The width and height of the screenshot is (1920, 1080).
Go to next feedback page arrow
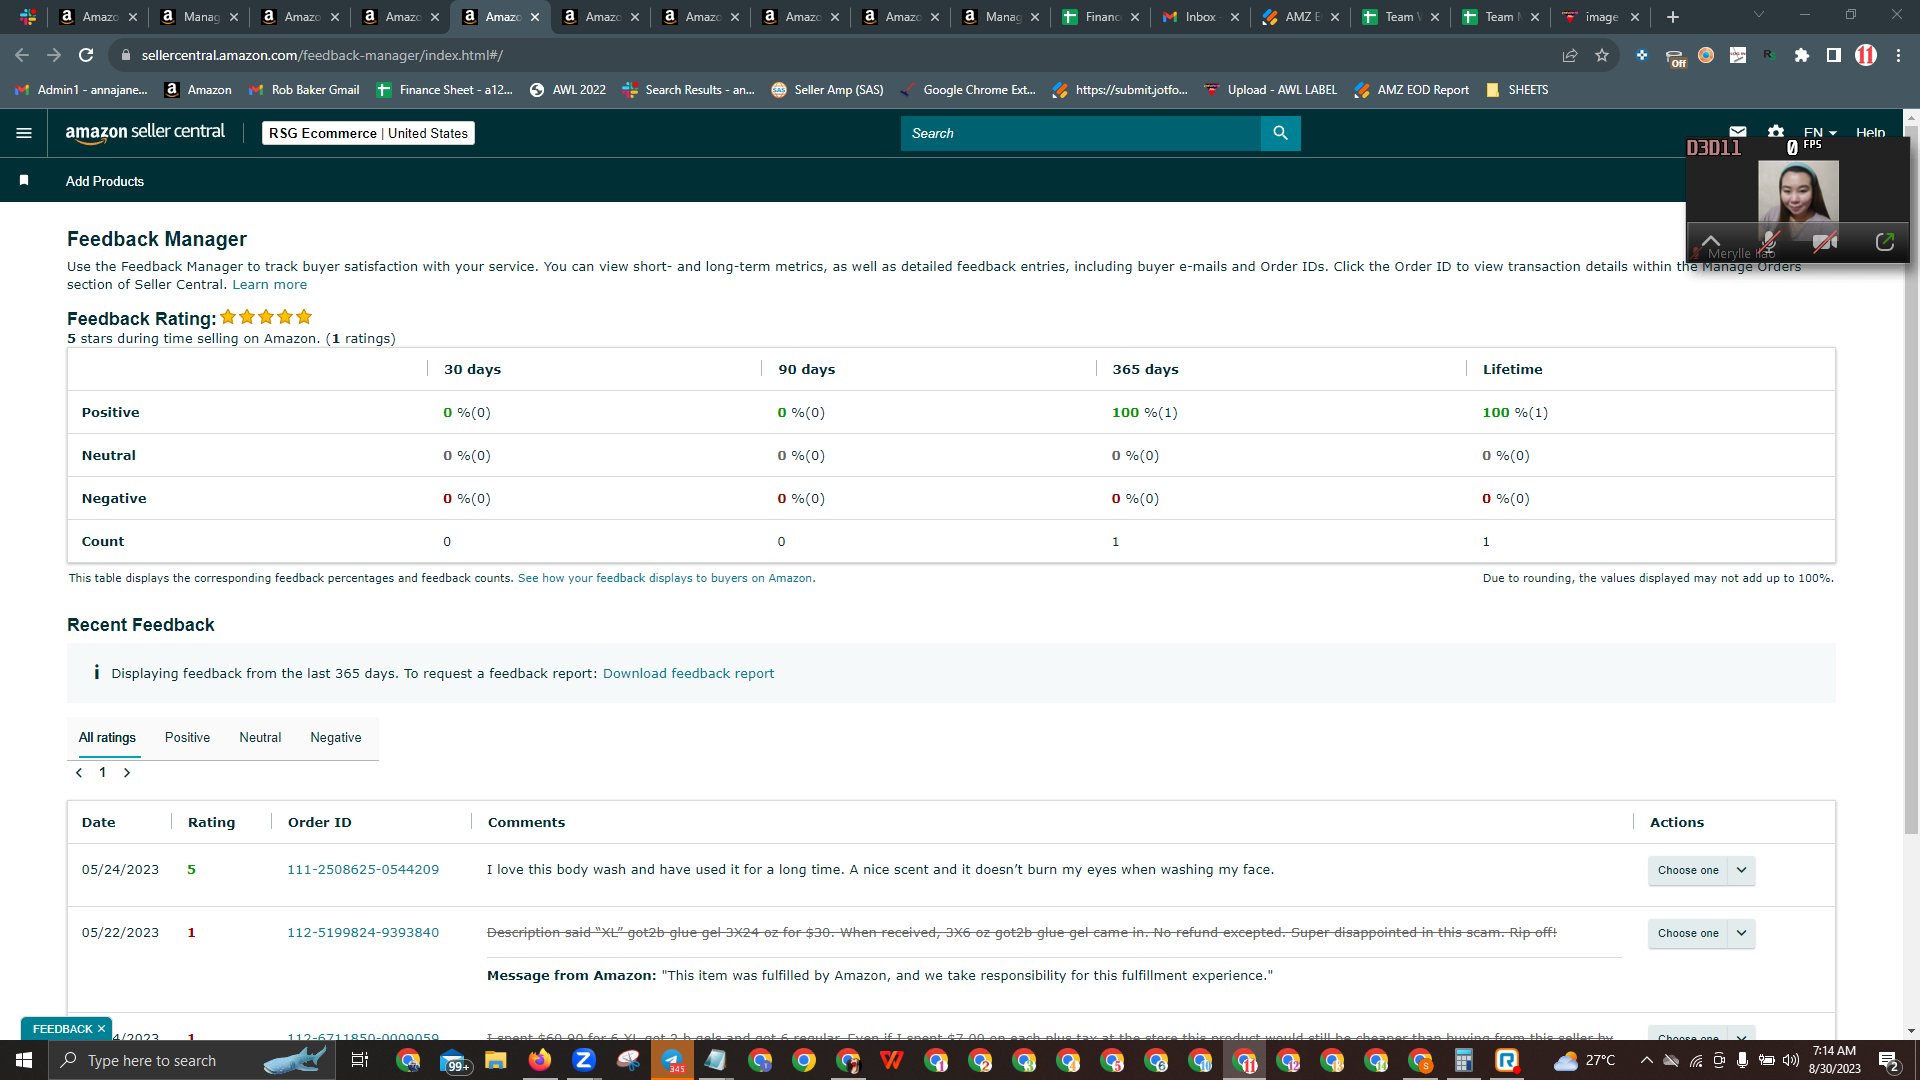(127, 772)
